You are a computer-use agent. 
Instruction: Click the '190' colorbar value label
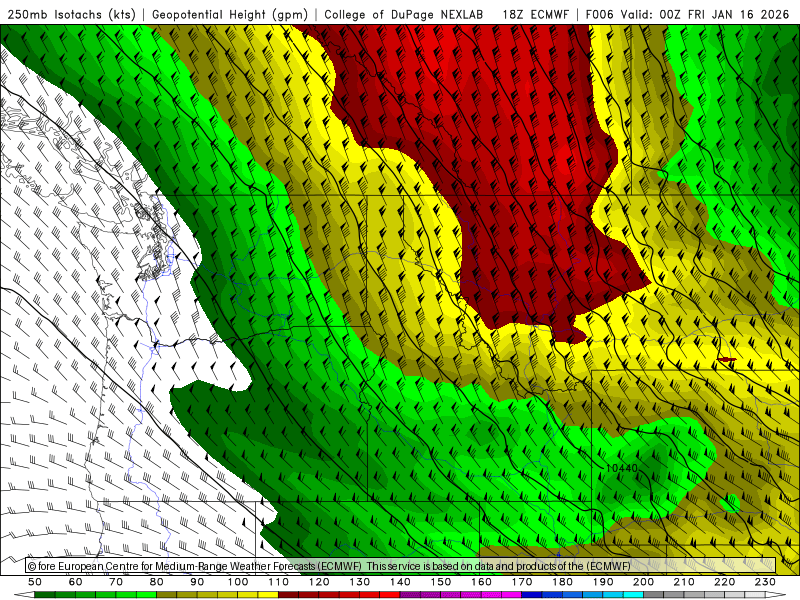(x=603, y=582)
